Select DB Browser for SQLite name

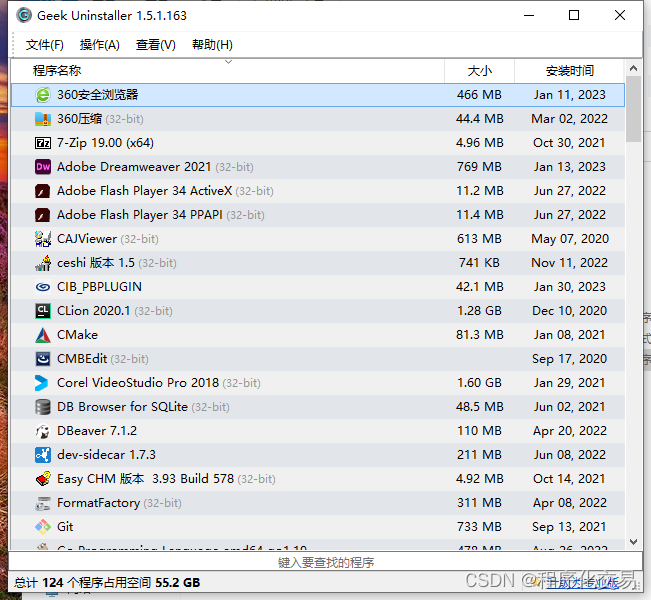(122, 407)
